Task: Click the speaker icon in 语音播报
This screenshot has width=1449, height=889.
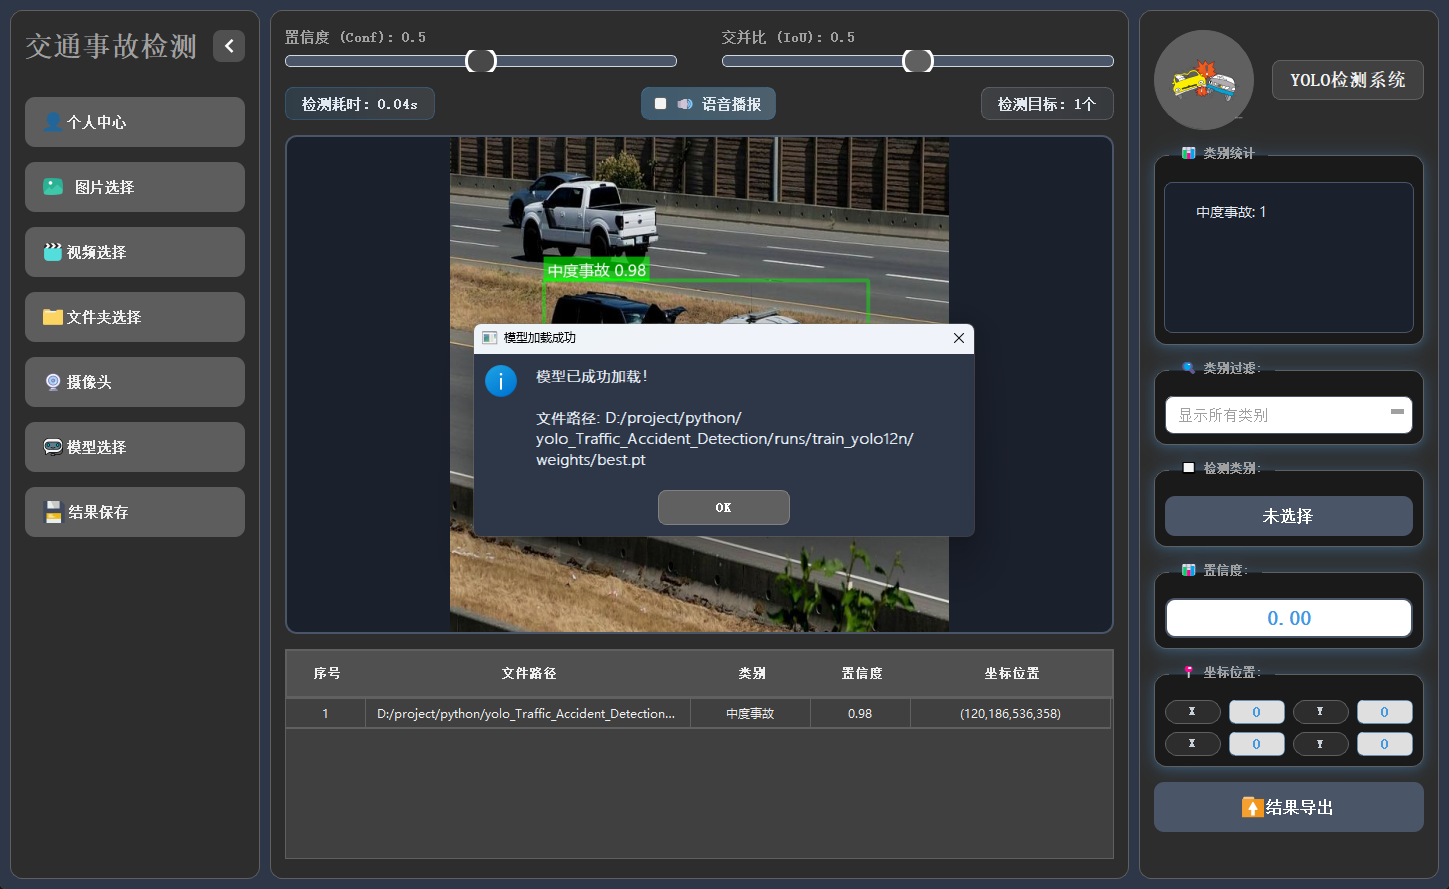Action: [685, 104]
